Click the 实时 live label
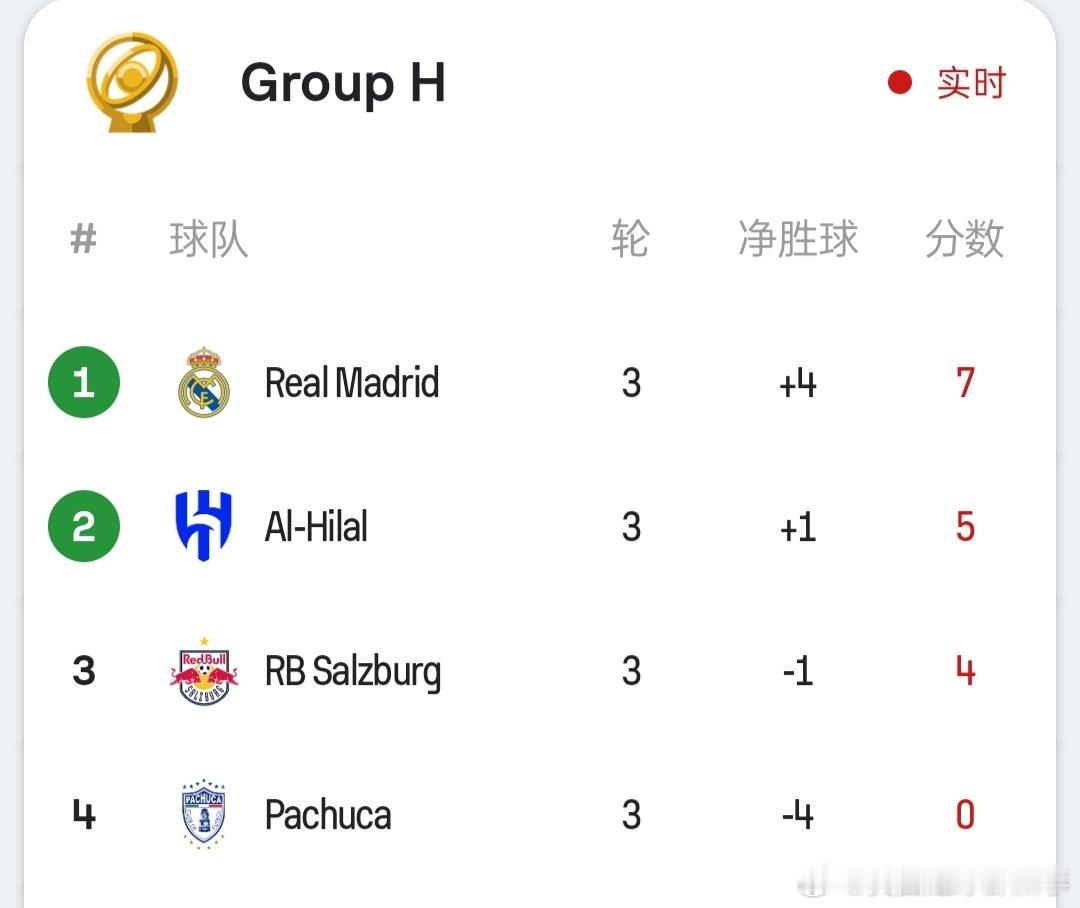 tap(972, 83)
